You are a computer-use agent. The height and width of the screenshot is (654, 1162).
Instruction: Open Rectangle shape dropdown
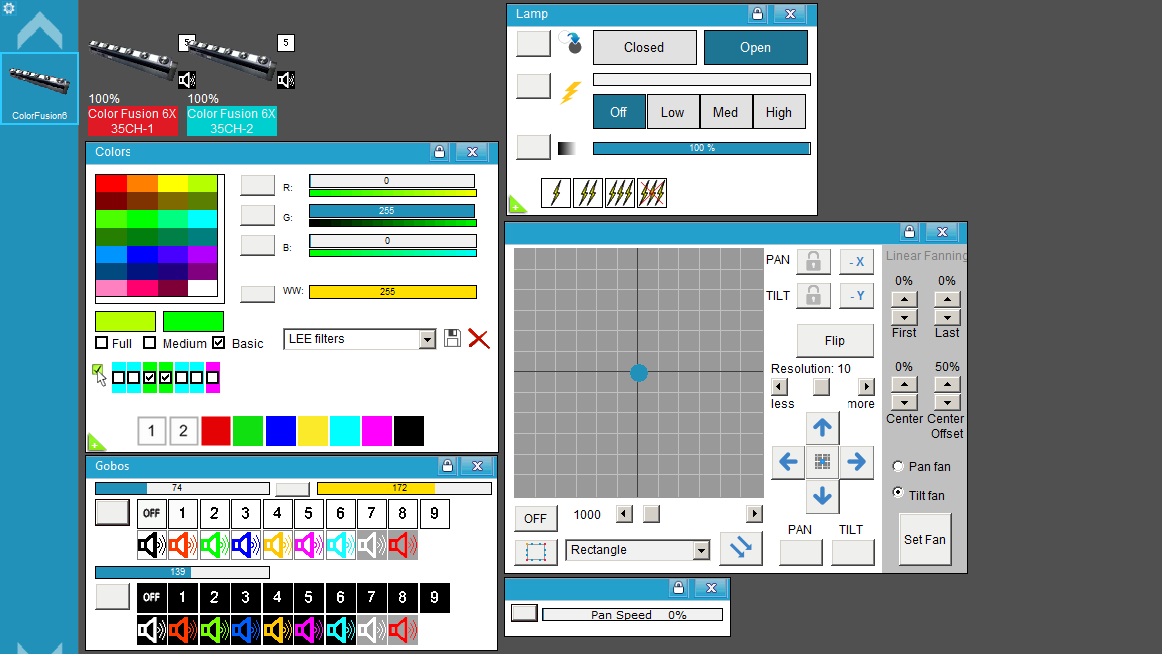(701, 550)
